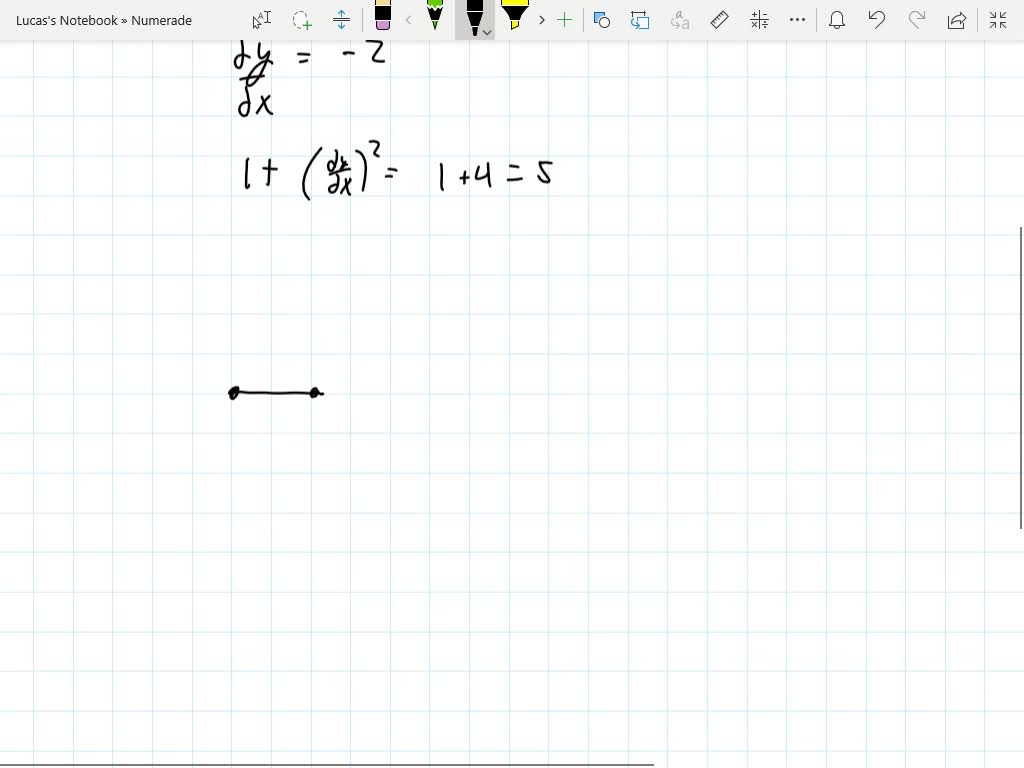
Task: Open the black pen thickness dropdown
Action: (x=487, y=32)
